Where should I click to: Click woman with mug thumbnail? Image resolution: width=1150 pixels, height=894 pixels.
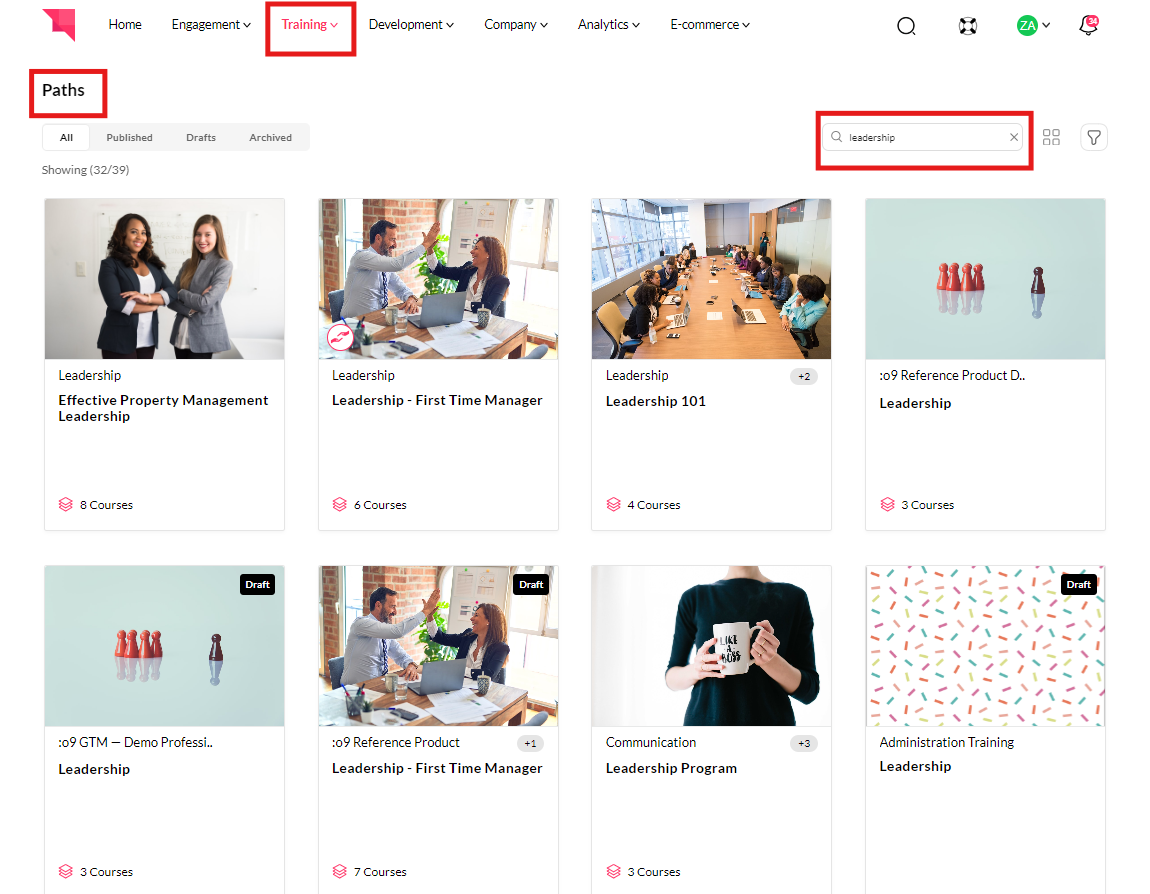(x=711, y=645)
